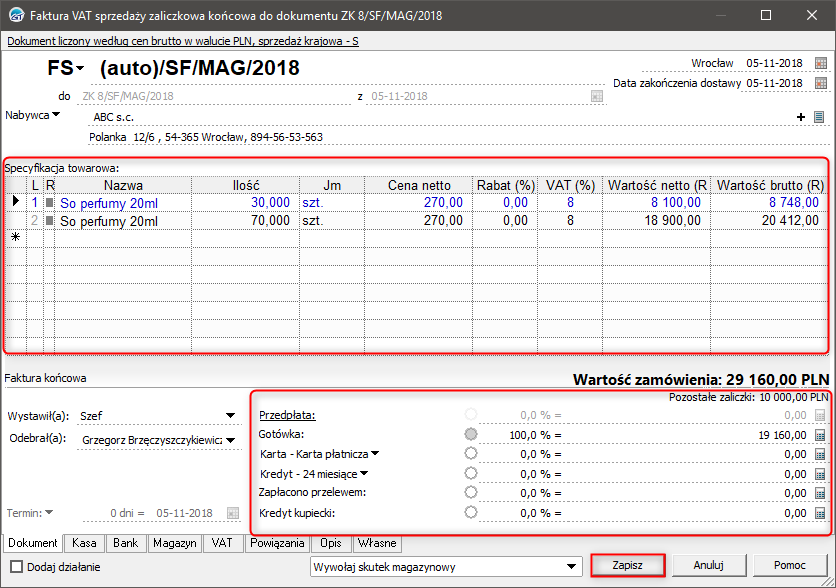Open calendar for Data zakończenia dostawy
The height and width of the screenshot is (588, 836).
point(821,83)
